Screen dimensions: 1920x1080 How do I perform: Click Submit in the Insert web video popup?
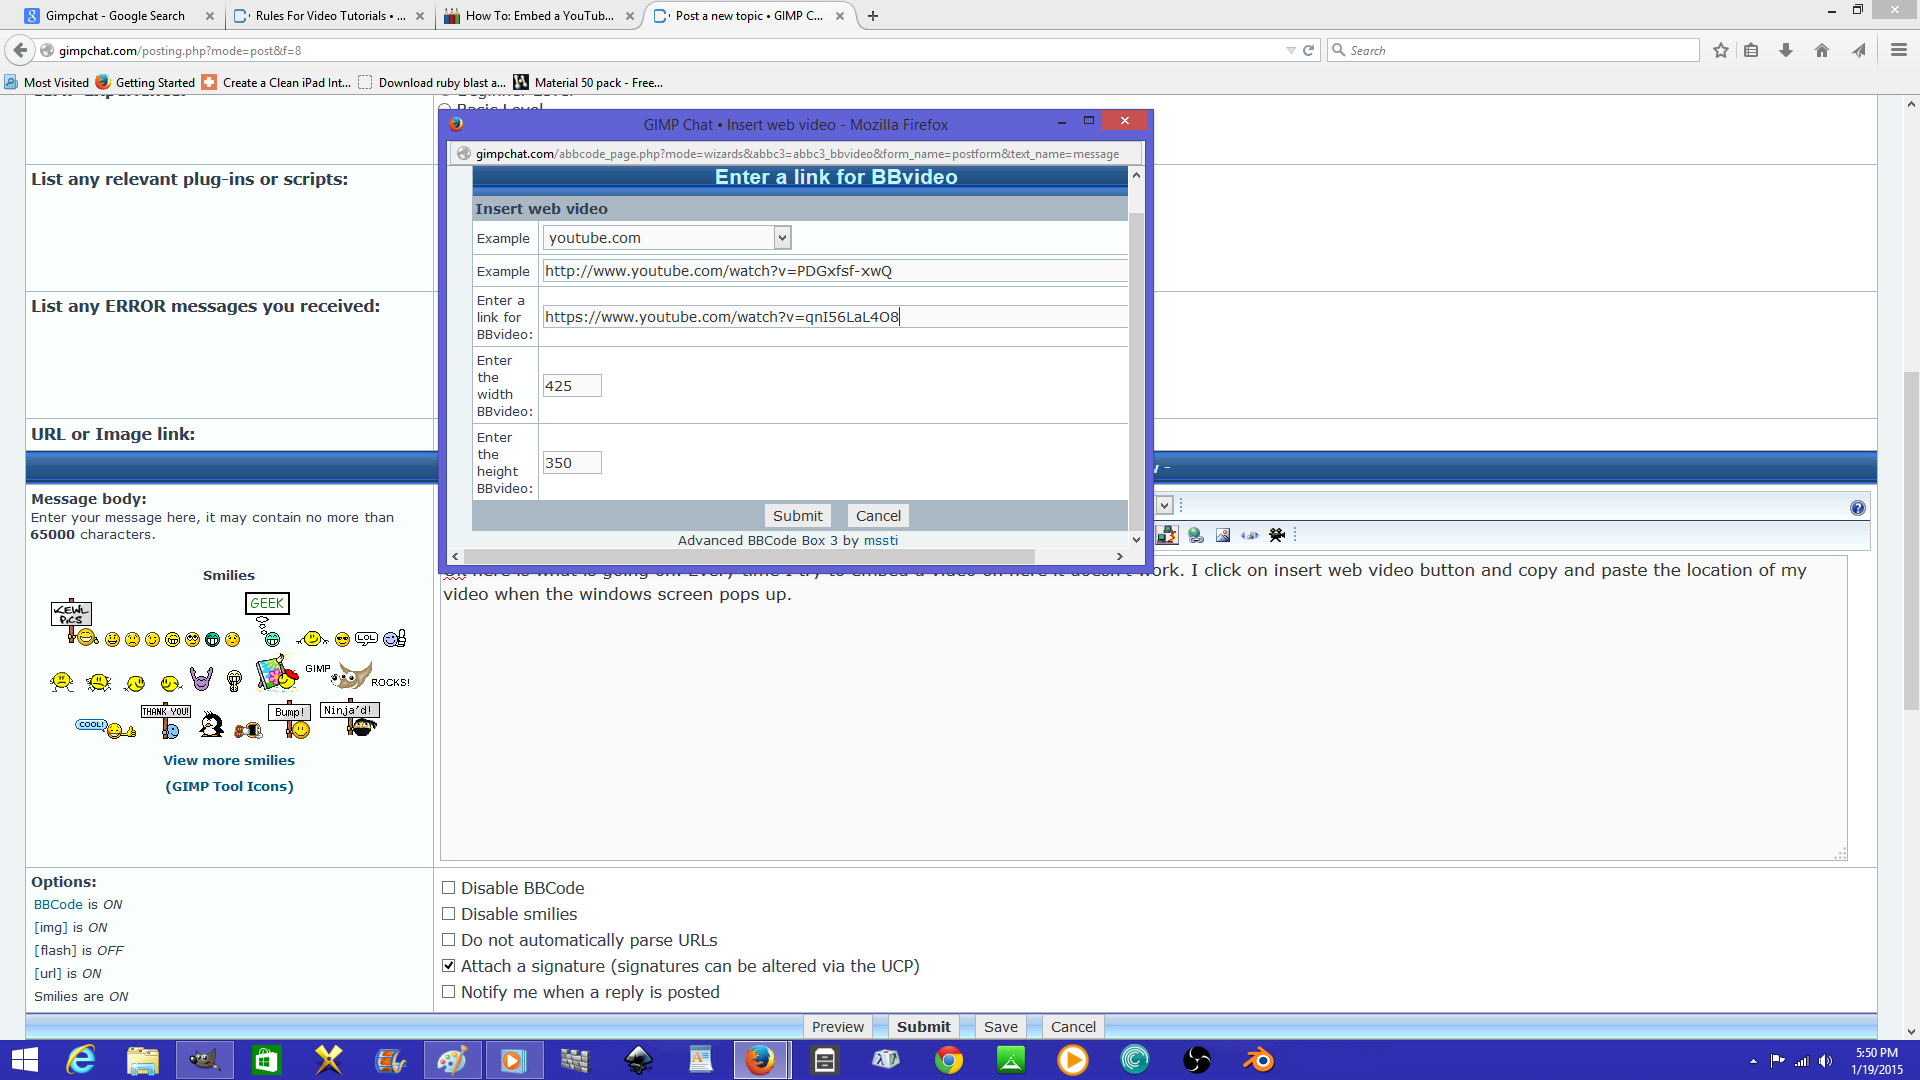[797, 516]
